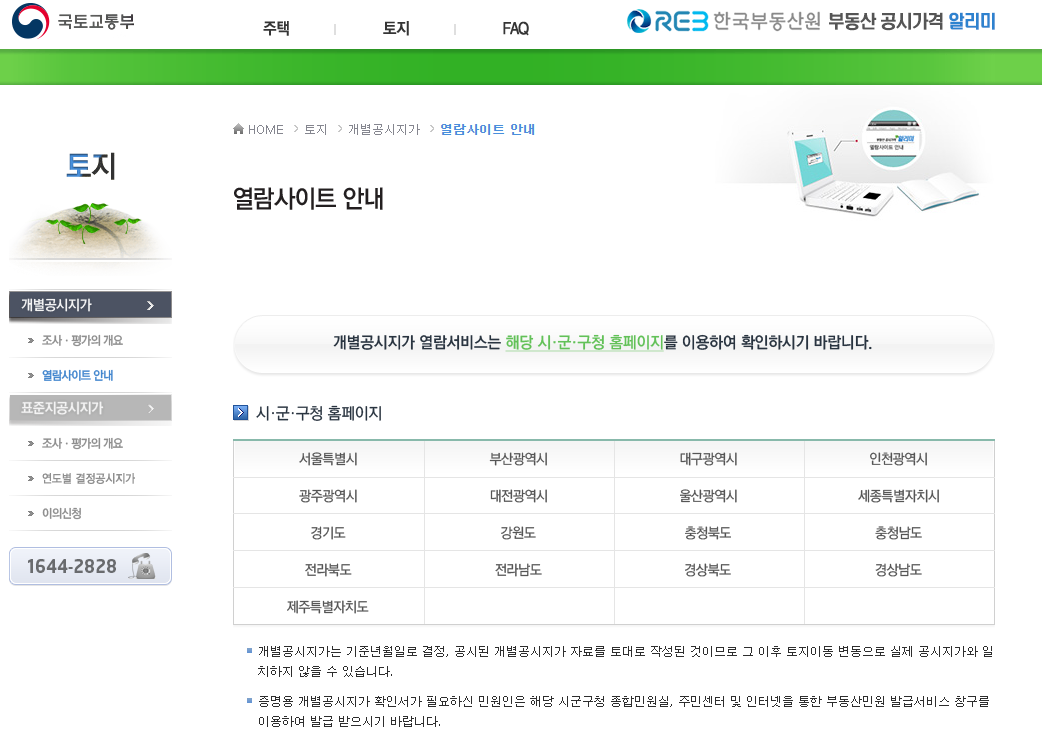Click the HOME house icon in breadcrumb
1042x742 pixels.
[238, 128]
